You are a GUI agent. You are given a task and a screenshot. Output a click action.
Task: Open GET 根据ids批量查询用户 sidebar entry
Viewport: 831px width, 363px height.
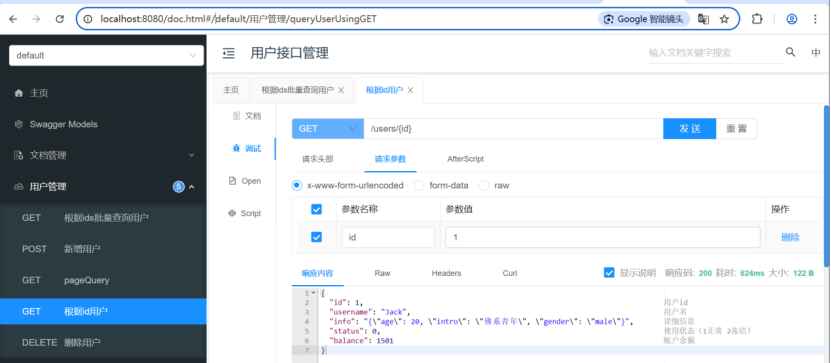coord(103,218)
